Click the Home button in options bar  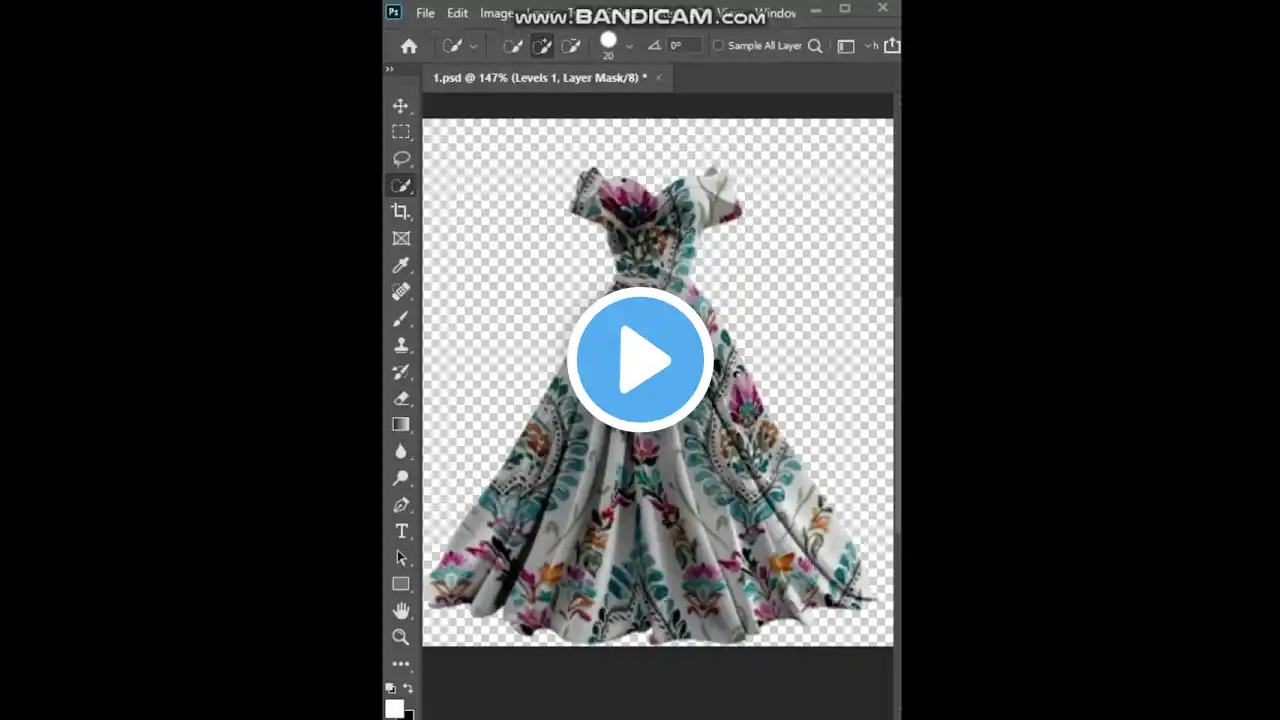click(408, 45)
